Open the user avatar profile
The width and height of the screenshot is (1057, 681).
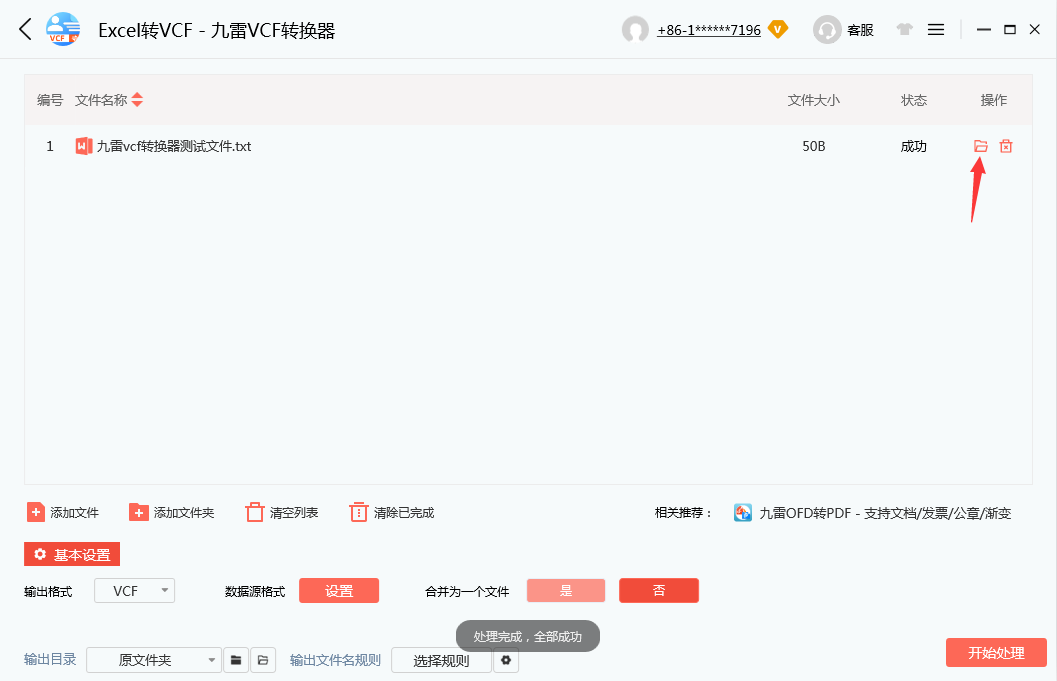pyautogui.click(x=635, y=30)
